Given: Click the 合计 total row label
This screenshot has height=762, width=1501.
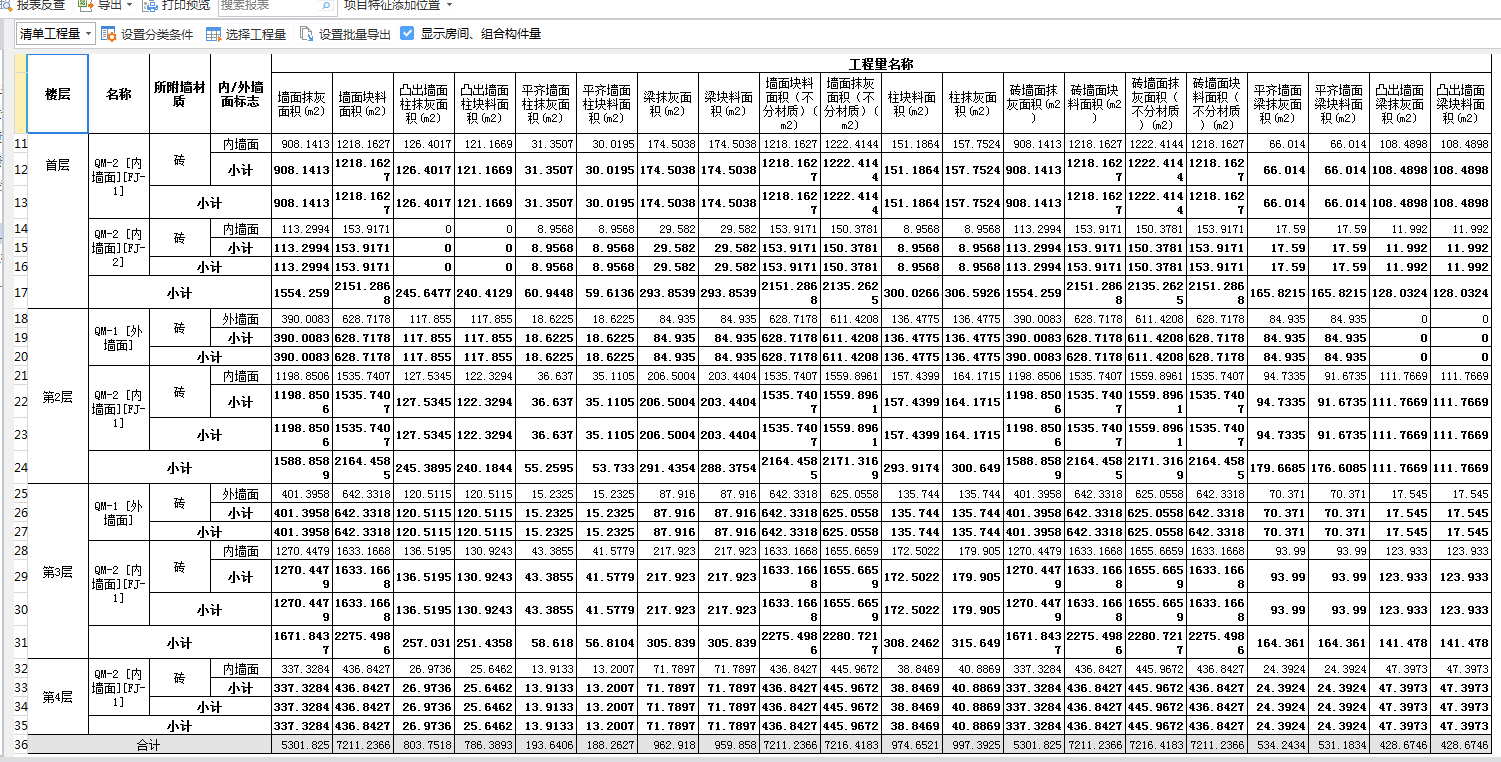Looking at the screenshot, I should (x=149, y=745).
